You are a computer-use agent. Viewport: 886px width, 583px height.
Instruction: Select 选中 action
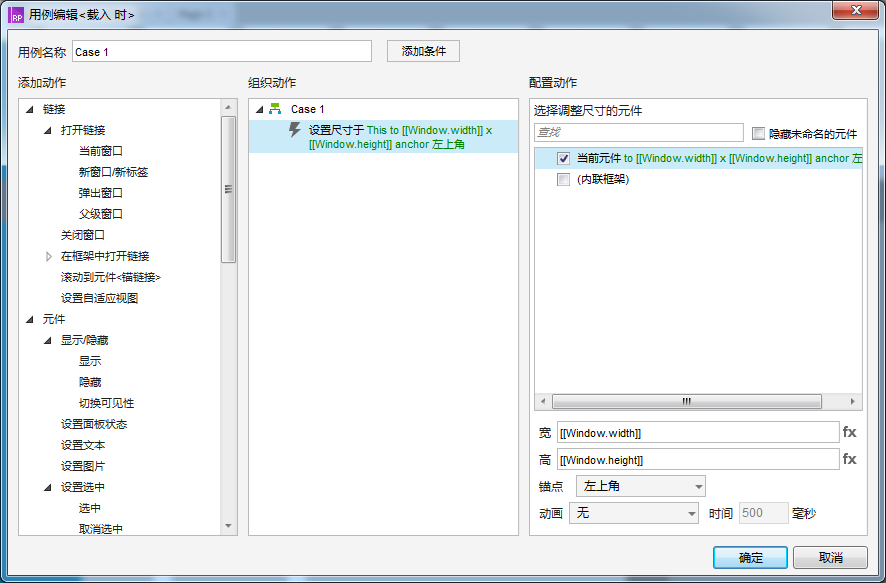[x=90, y=508]
